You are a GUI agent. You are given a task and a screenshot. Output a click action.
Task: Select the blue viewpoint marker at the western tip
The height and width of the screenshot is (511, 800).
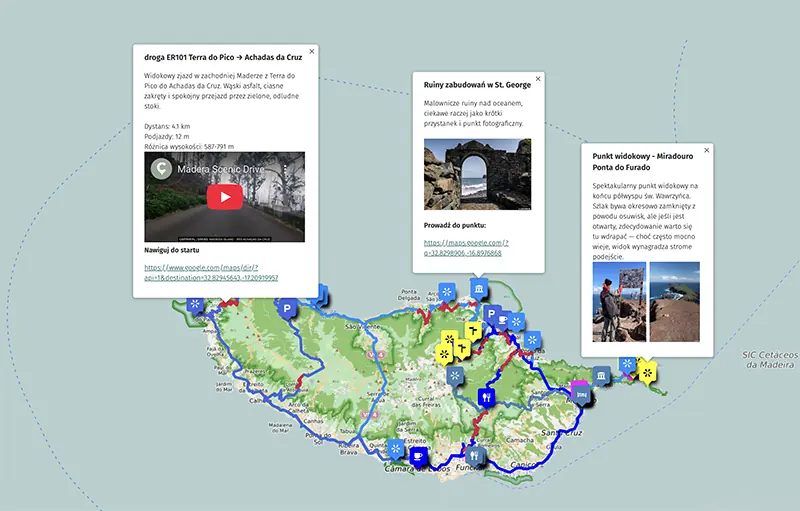tap(195, 304)
